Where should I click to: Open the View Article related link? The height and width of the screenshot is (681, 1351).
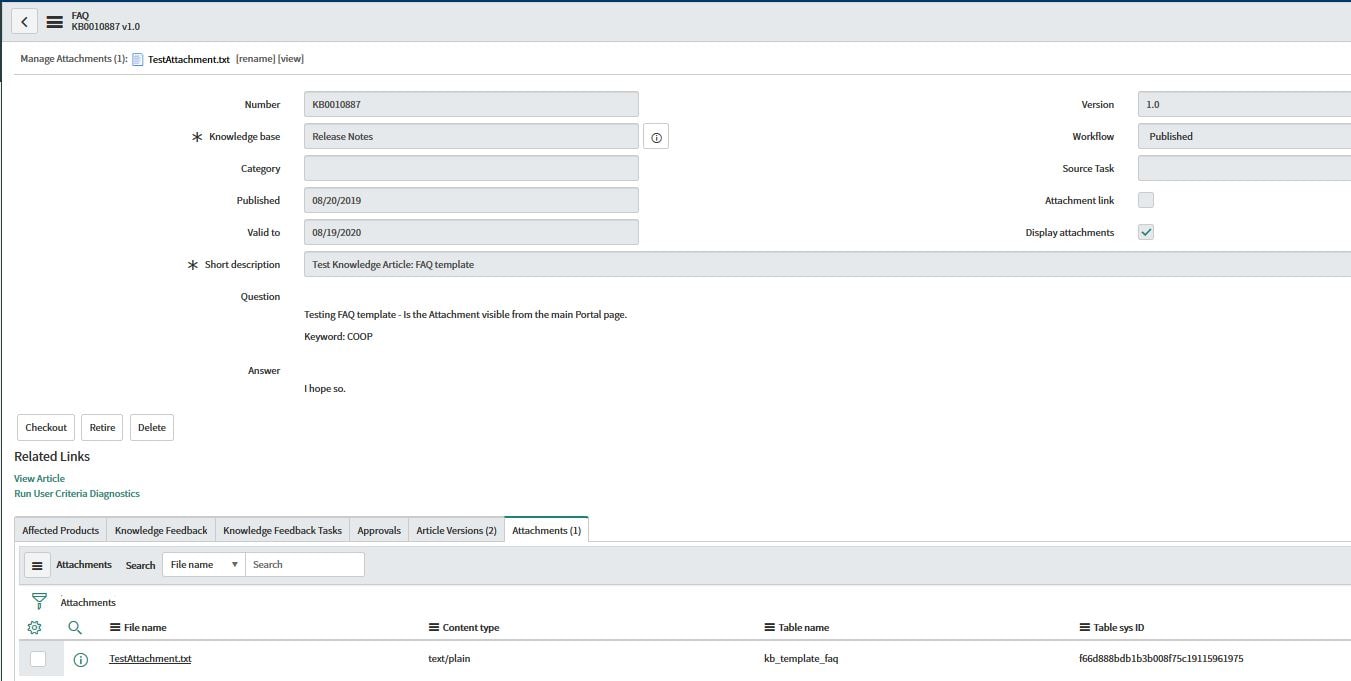(39, 478)
